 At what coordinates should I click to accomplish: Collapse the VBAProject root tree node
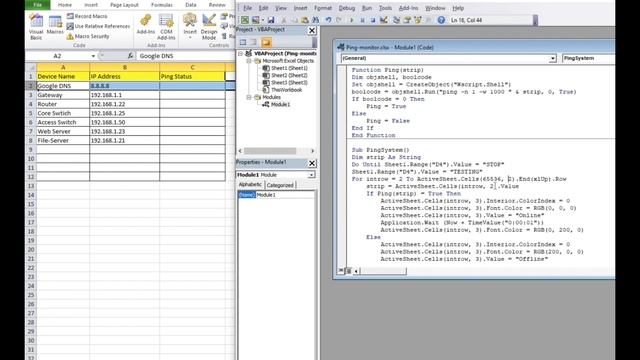[240, 53]
